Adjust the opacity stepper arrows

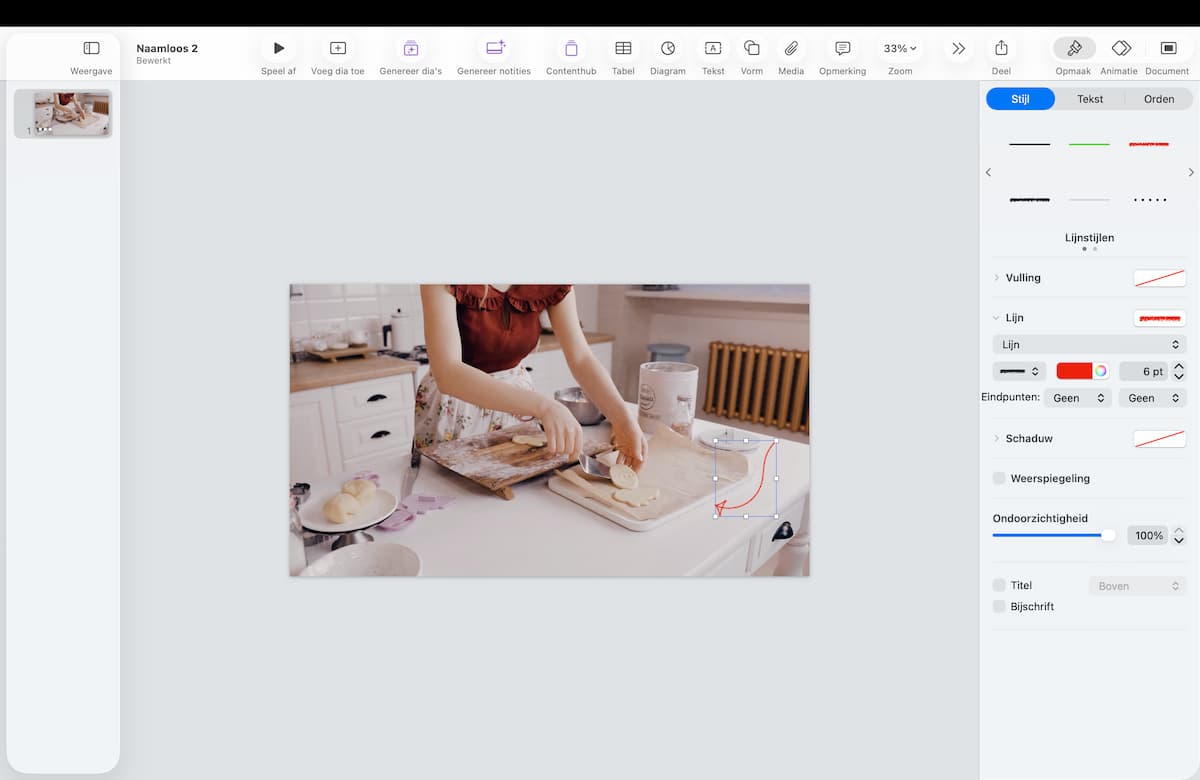click(1179, 535)
